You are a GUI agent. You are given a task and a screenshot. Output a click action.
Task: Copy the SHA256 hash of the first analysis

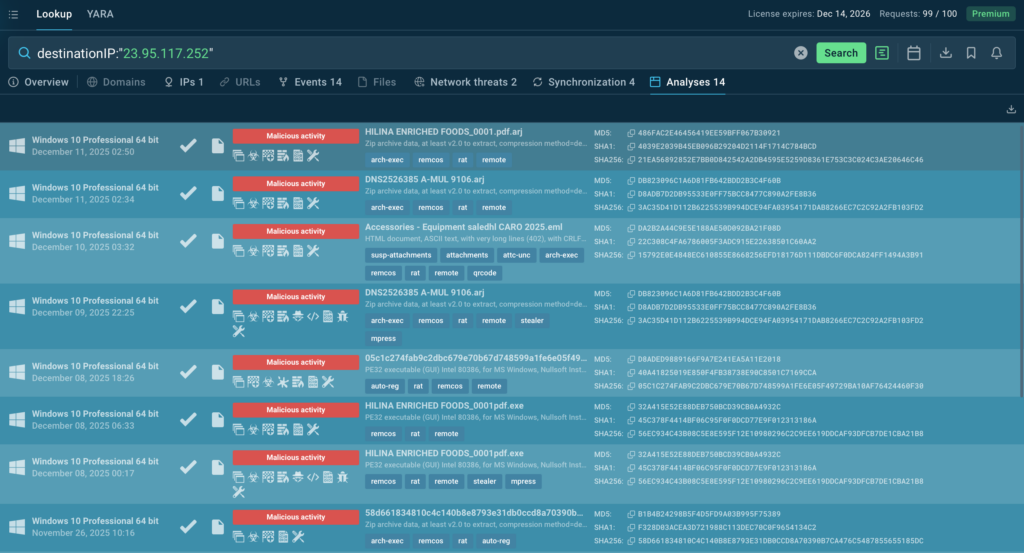630,159
